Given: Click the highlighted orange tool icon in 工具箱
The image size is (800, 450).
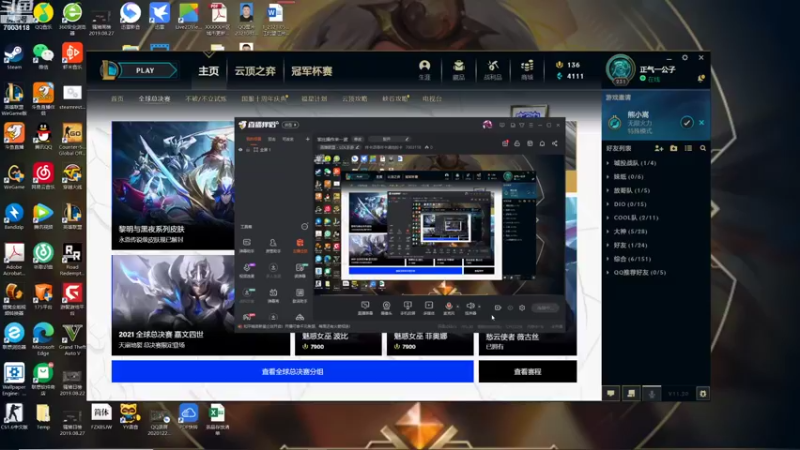Looking at the screenshot, I should (300, 244).
